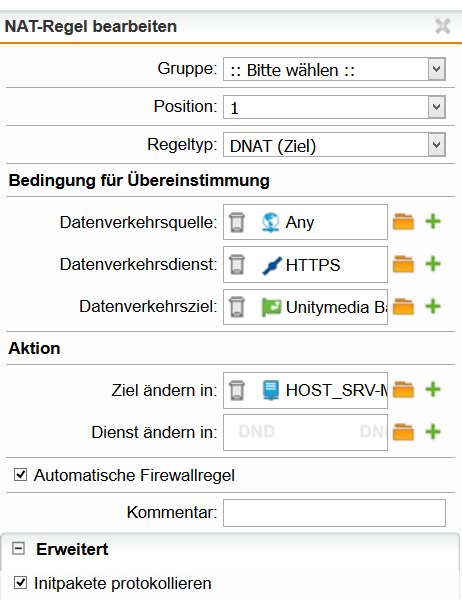Remove Unitymedia entry using trash icon
Image resolution: width=462 pixels, height=600 pixels.
[237, 307]
